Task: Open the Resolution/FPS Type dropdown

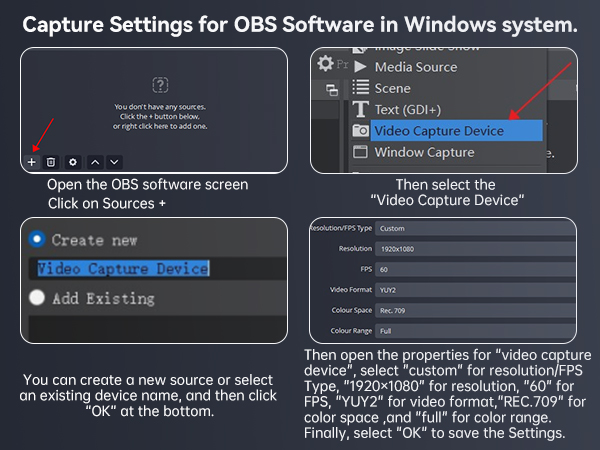Action: (475, 228)
